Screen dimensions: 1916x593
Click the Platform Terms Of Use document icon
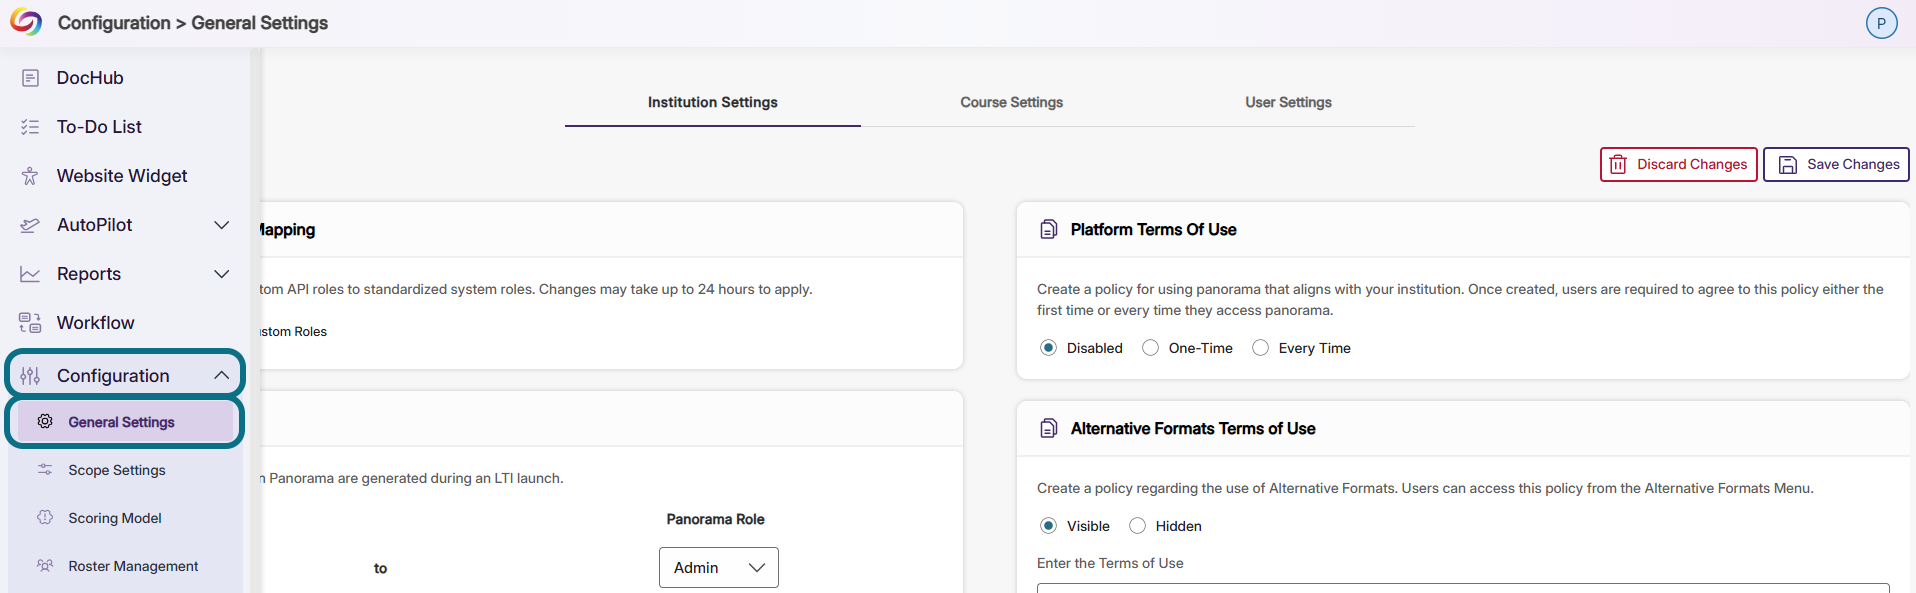[1048, 229]
